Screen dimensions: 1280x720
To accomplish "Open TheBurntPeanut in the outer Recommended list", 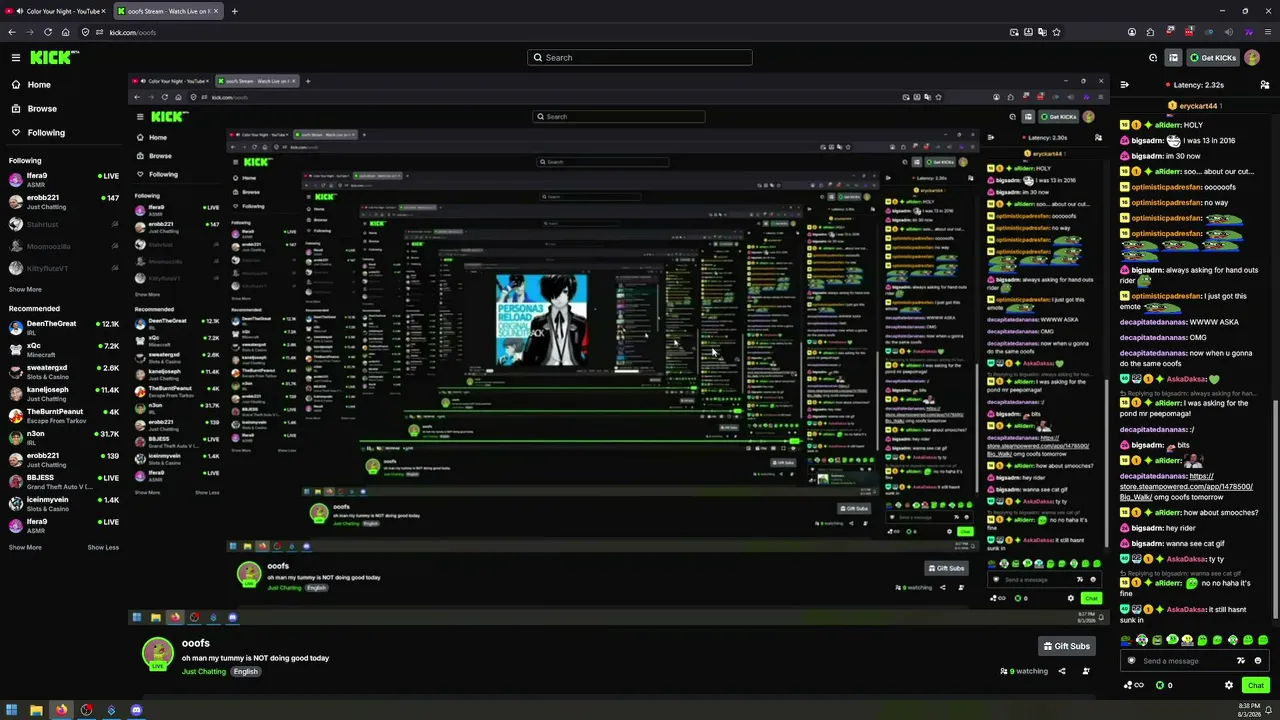I will click(64, 416).
